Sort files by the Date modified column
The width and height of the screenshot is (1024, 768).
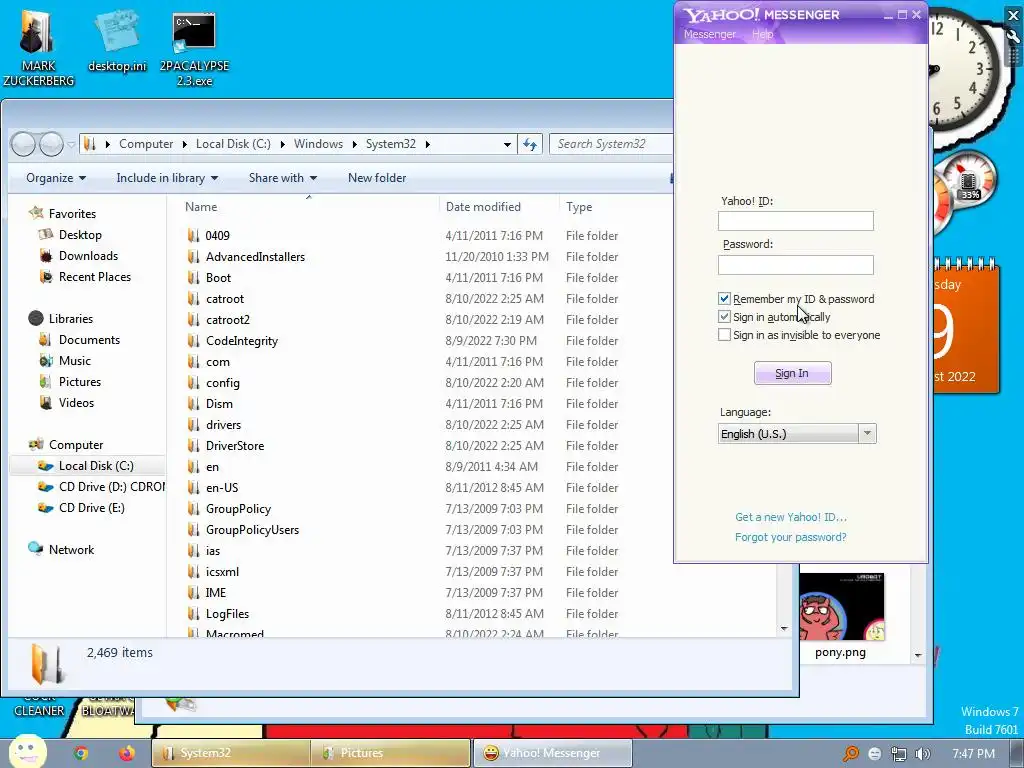(499, 206)
